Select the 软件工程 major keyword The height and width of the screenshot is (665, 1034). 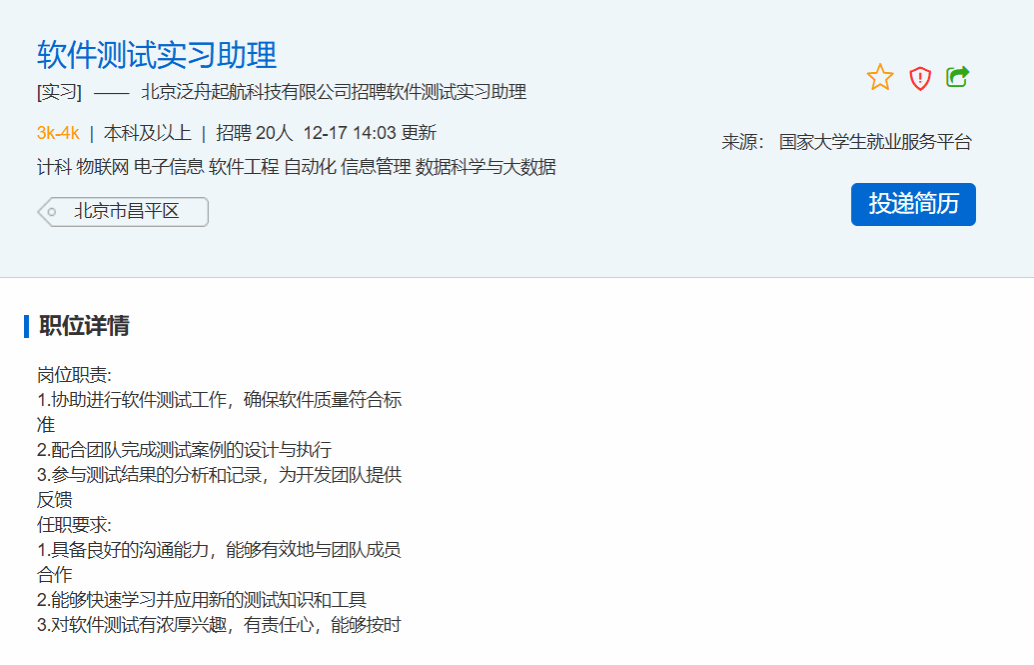click(x=243, y=167)
